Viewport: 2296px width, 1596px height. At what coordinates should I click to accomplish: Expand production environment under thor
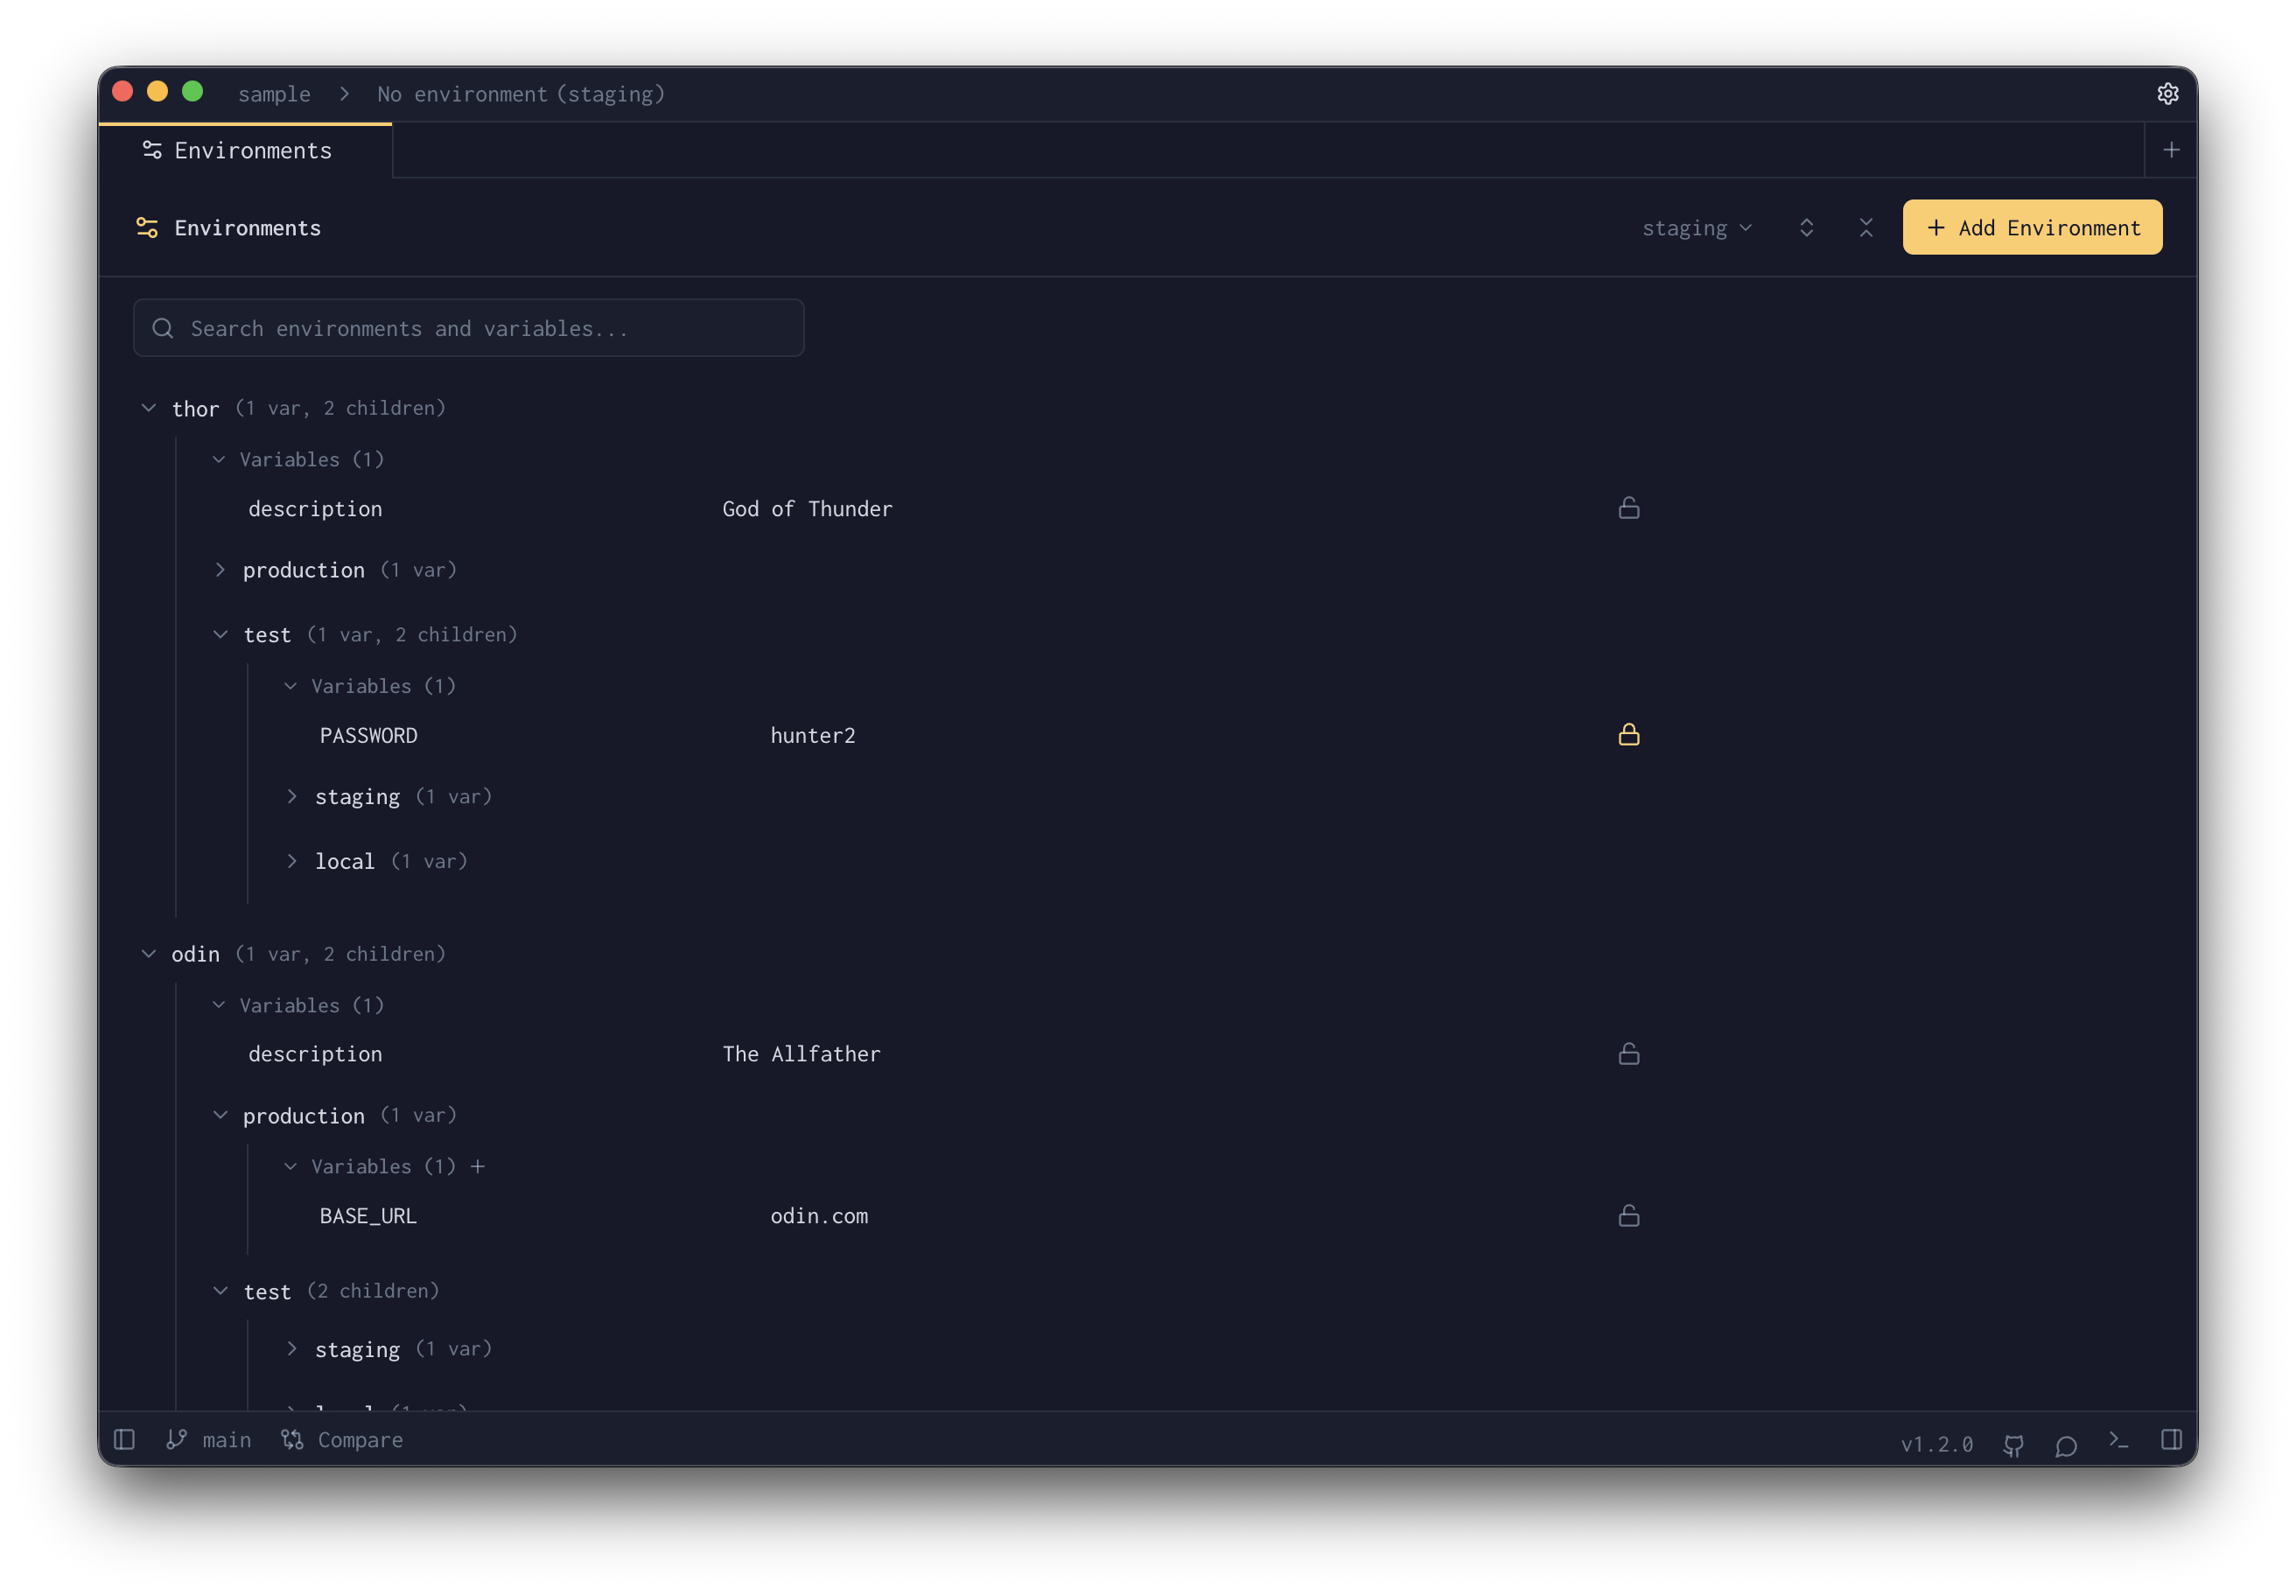(x=220, y=569)
